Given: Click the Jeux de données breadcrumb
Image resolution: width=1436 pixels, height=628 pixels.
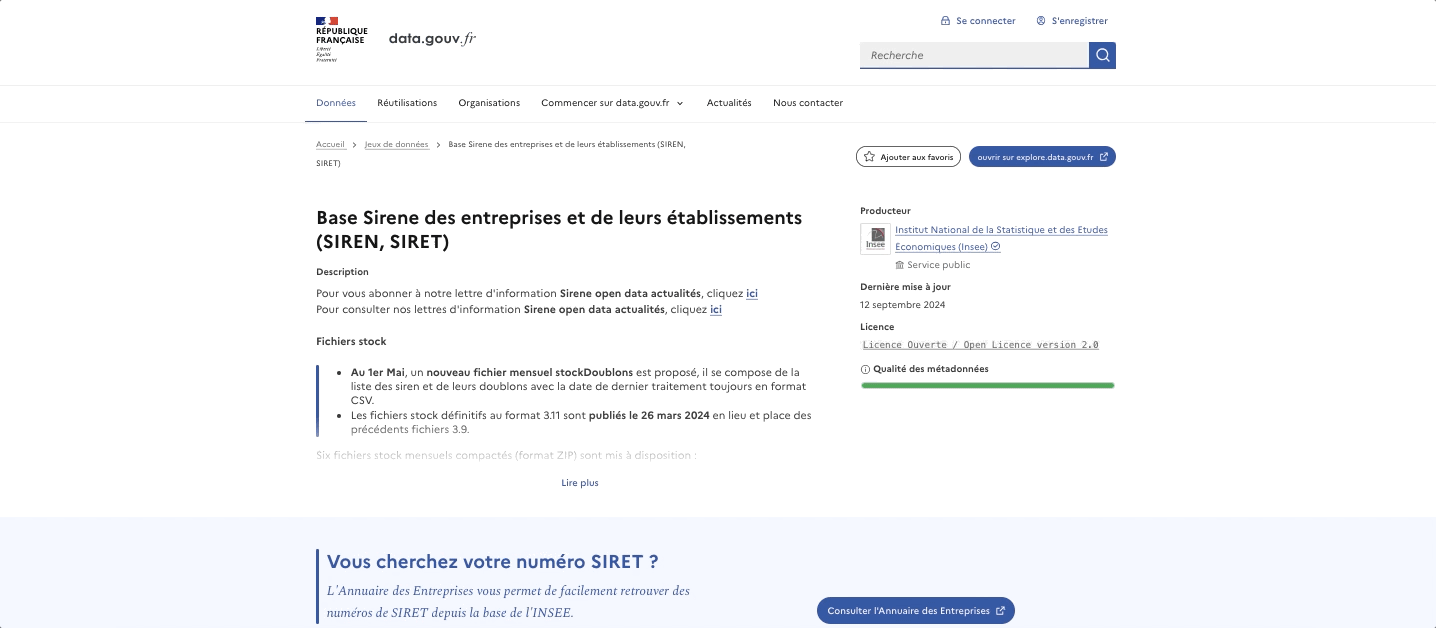Looking at the screenshot, I should click(396, 145).
